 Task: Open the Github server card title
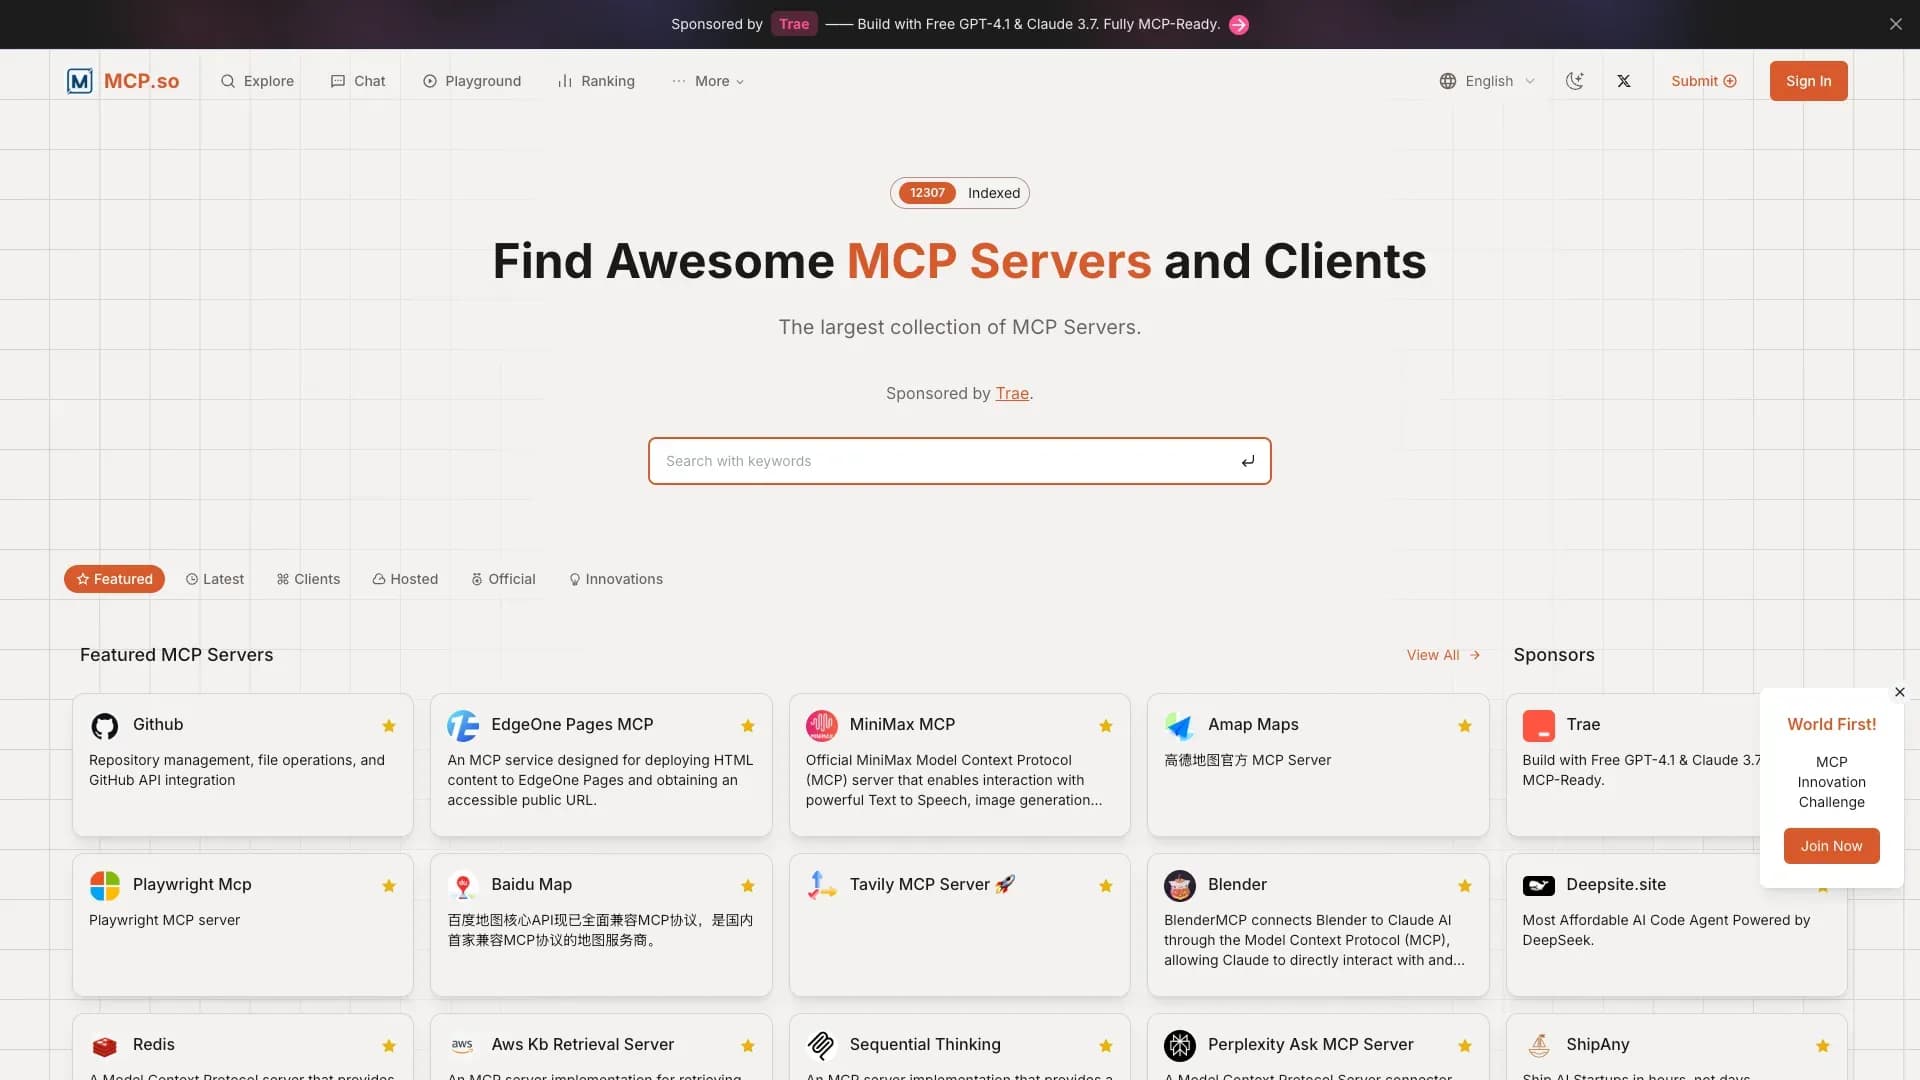coord(158,725)
